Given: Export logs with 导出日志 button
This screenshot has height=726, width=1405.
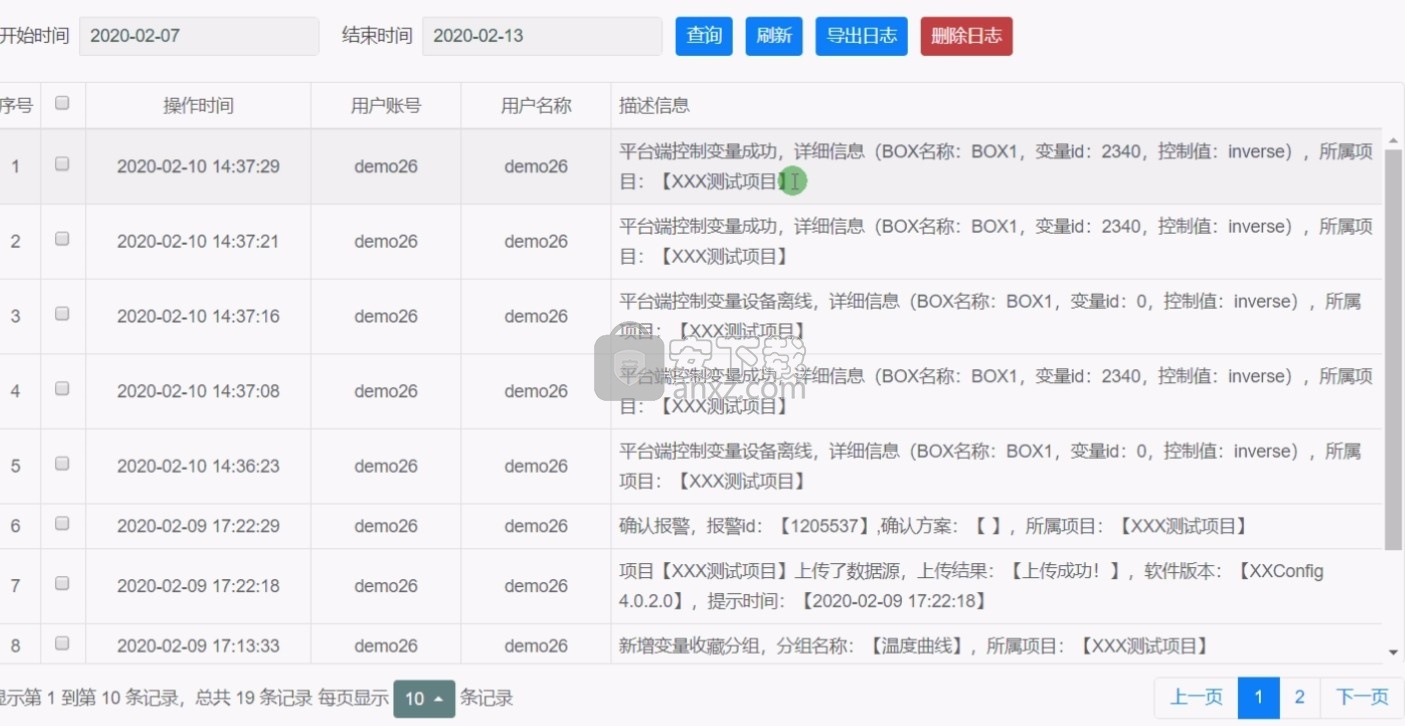Looking at the screenshot, I should click(861, 36).
